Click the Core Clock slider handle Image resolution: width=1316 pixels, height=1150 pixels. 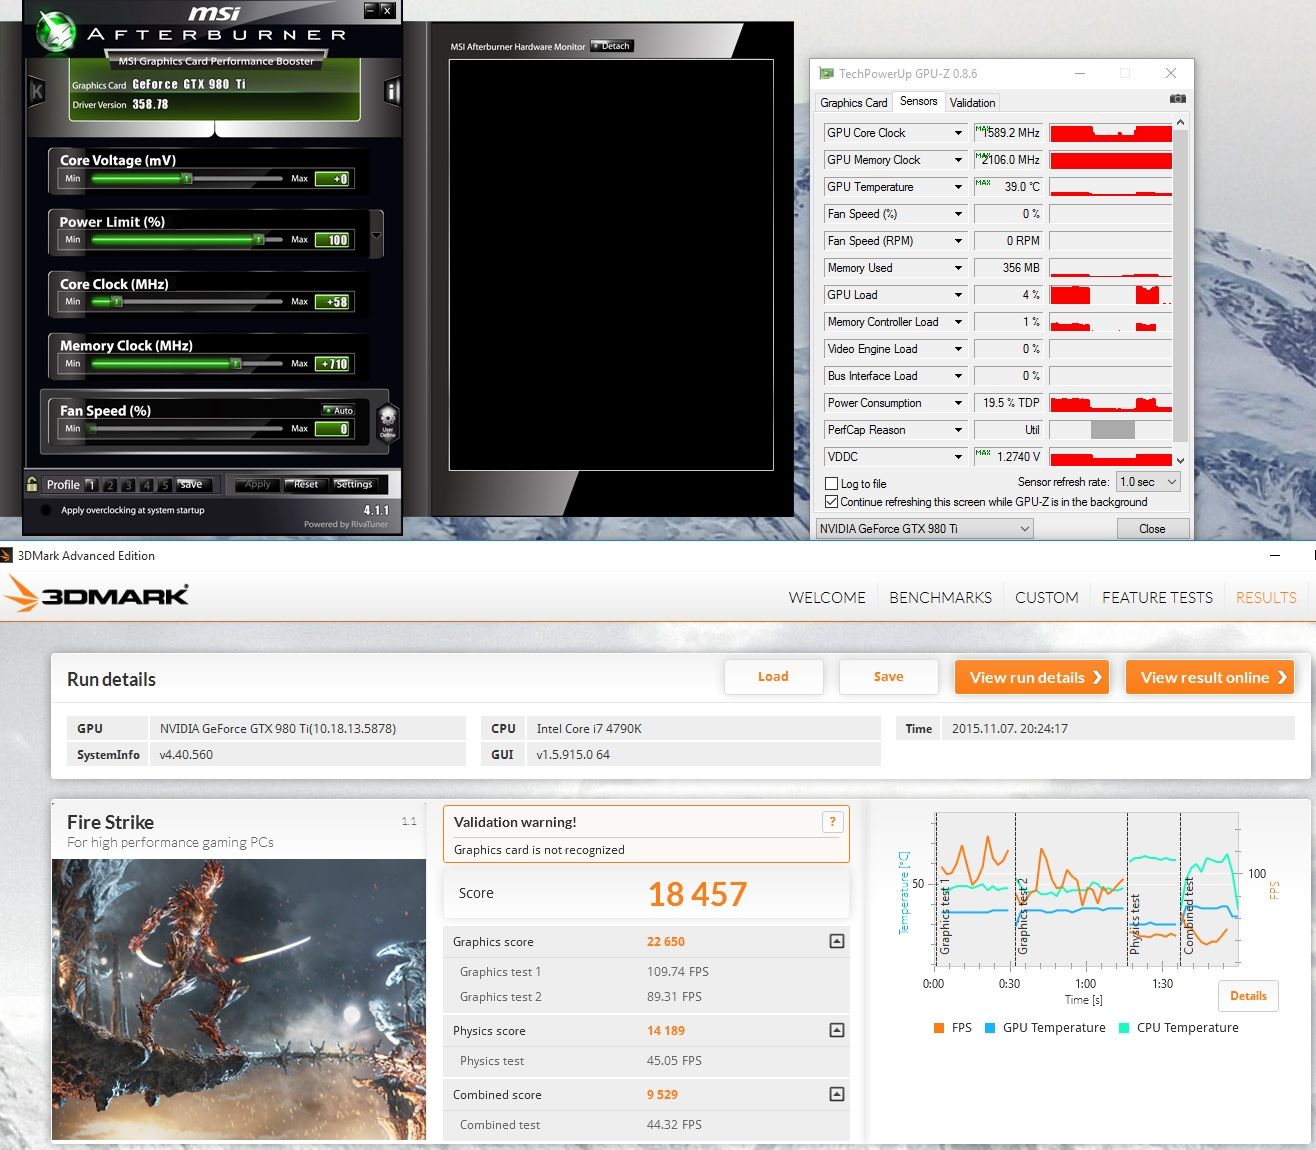pos(116,301)
